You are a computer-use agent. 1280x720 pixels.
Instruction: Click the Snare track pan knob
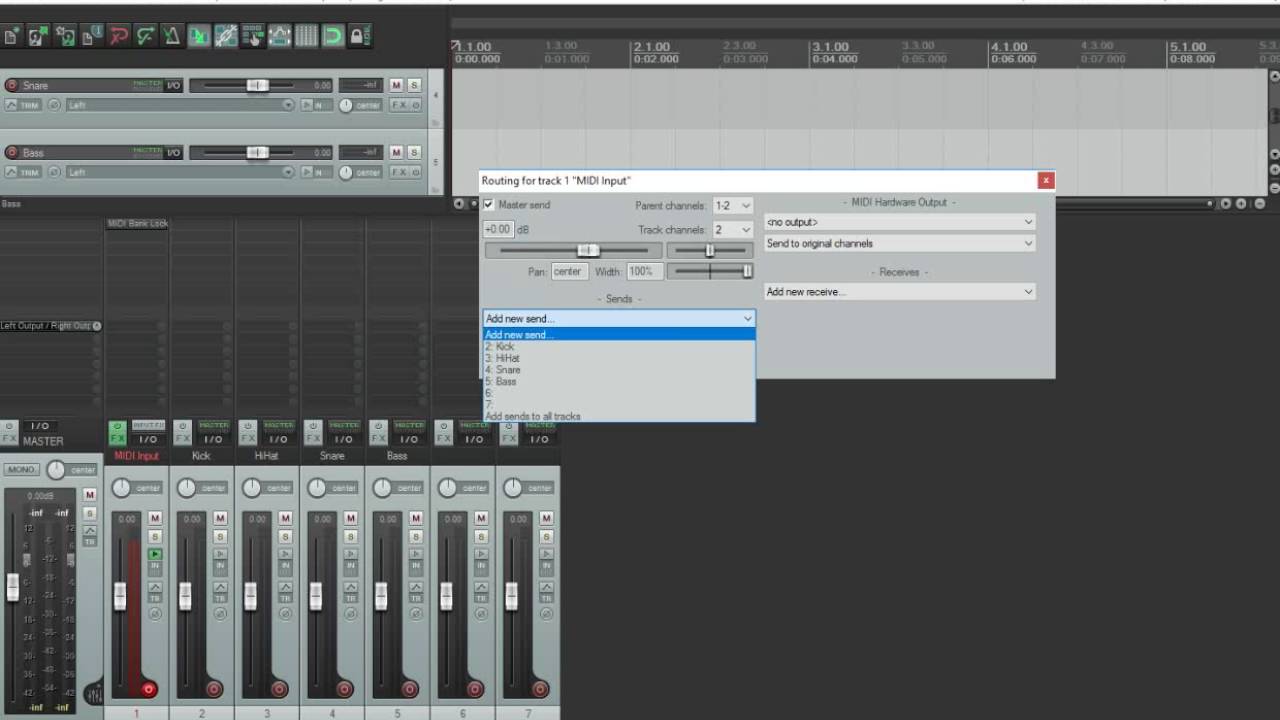(346, 105)
